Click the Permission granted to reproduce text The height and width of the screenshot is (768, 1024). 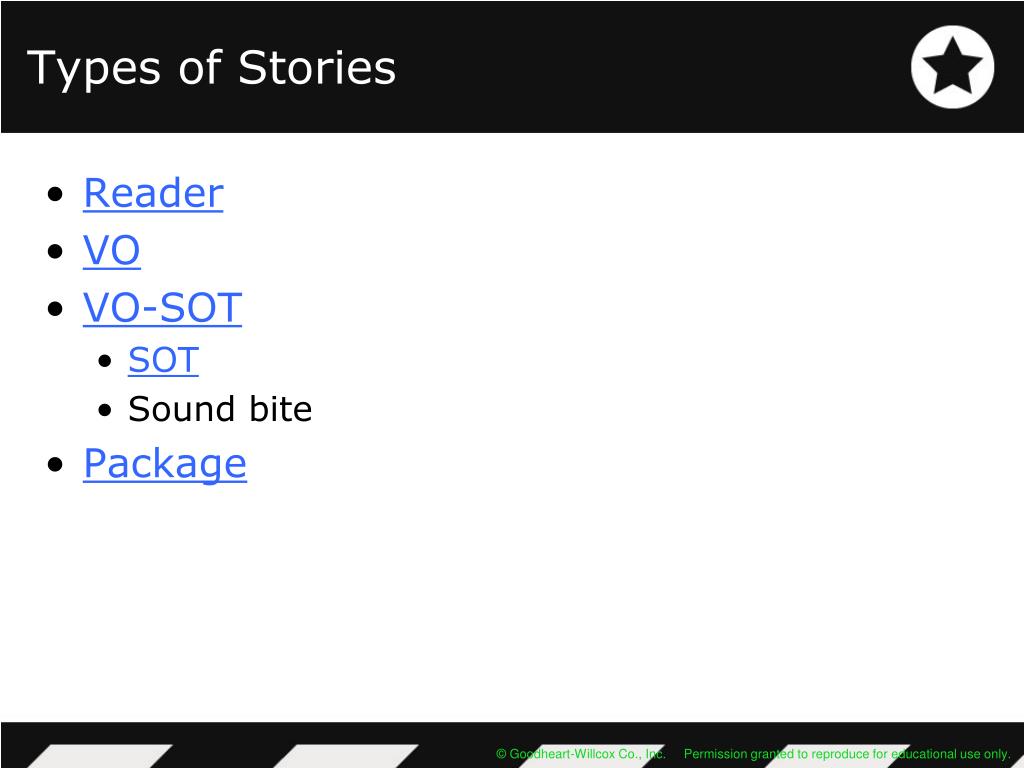point(847,754)
